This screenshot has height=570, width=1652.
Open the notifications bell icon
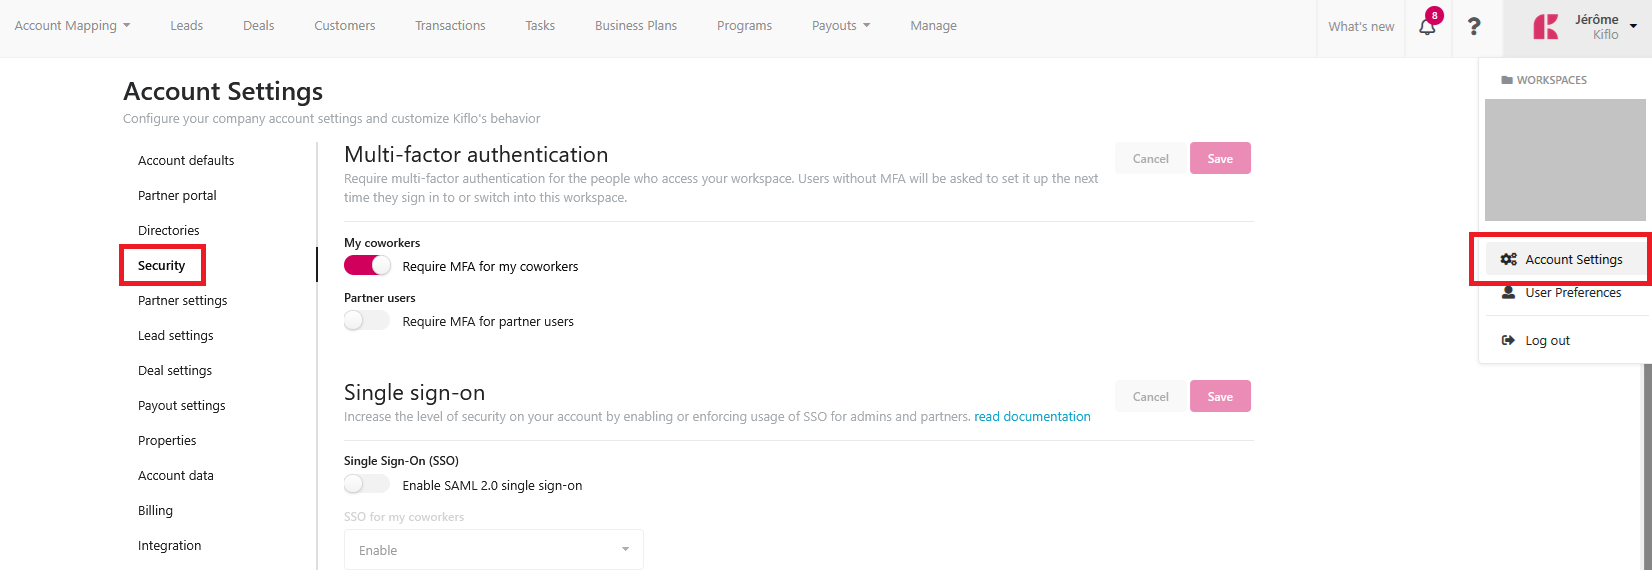pyautogui.click(x=1427, y=27)
